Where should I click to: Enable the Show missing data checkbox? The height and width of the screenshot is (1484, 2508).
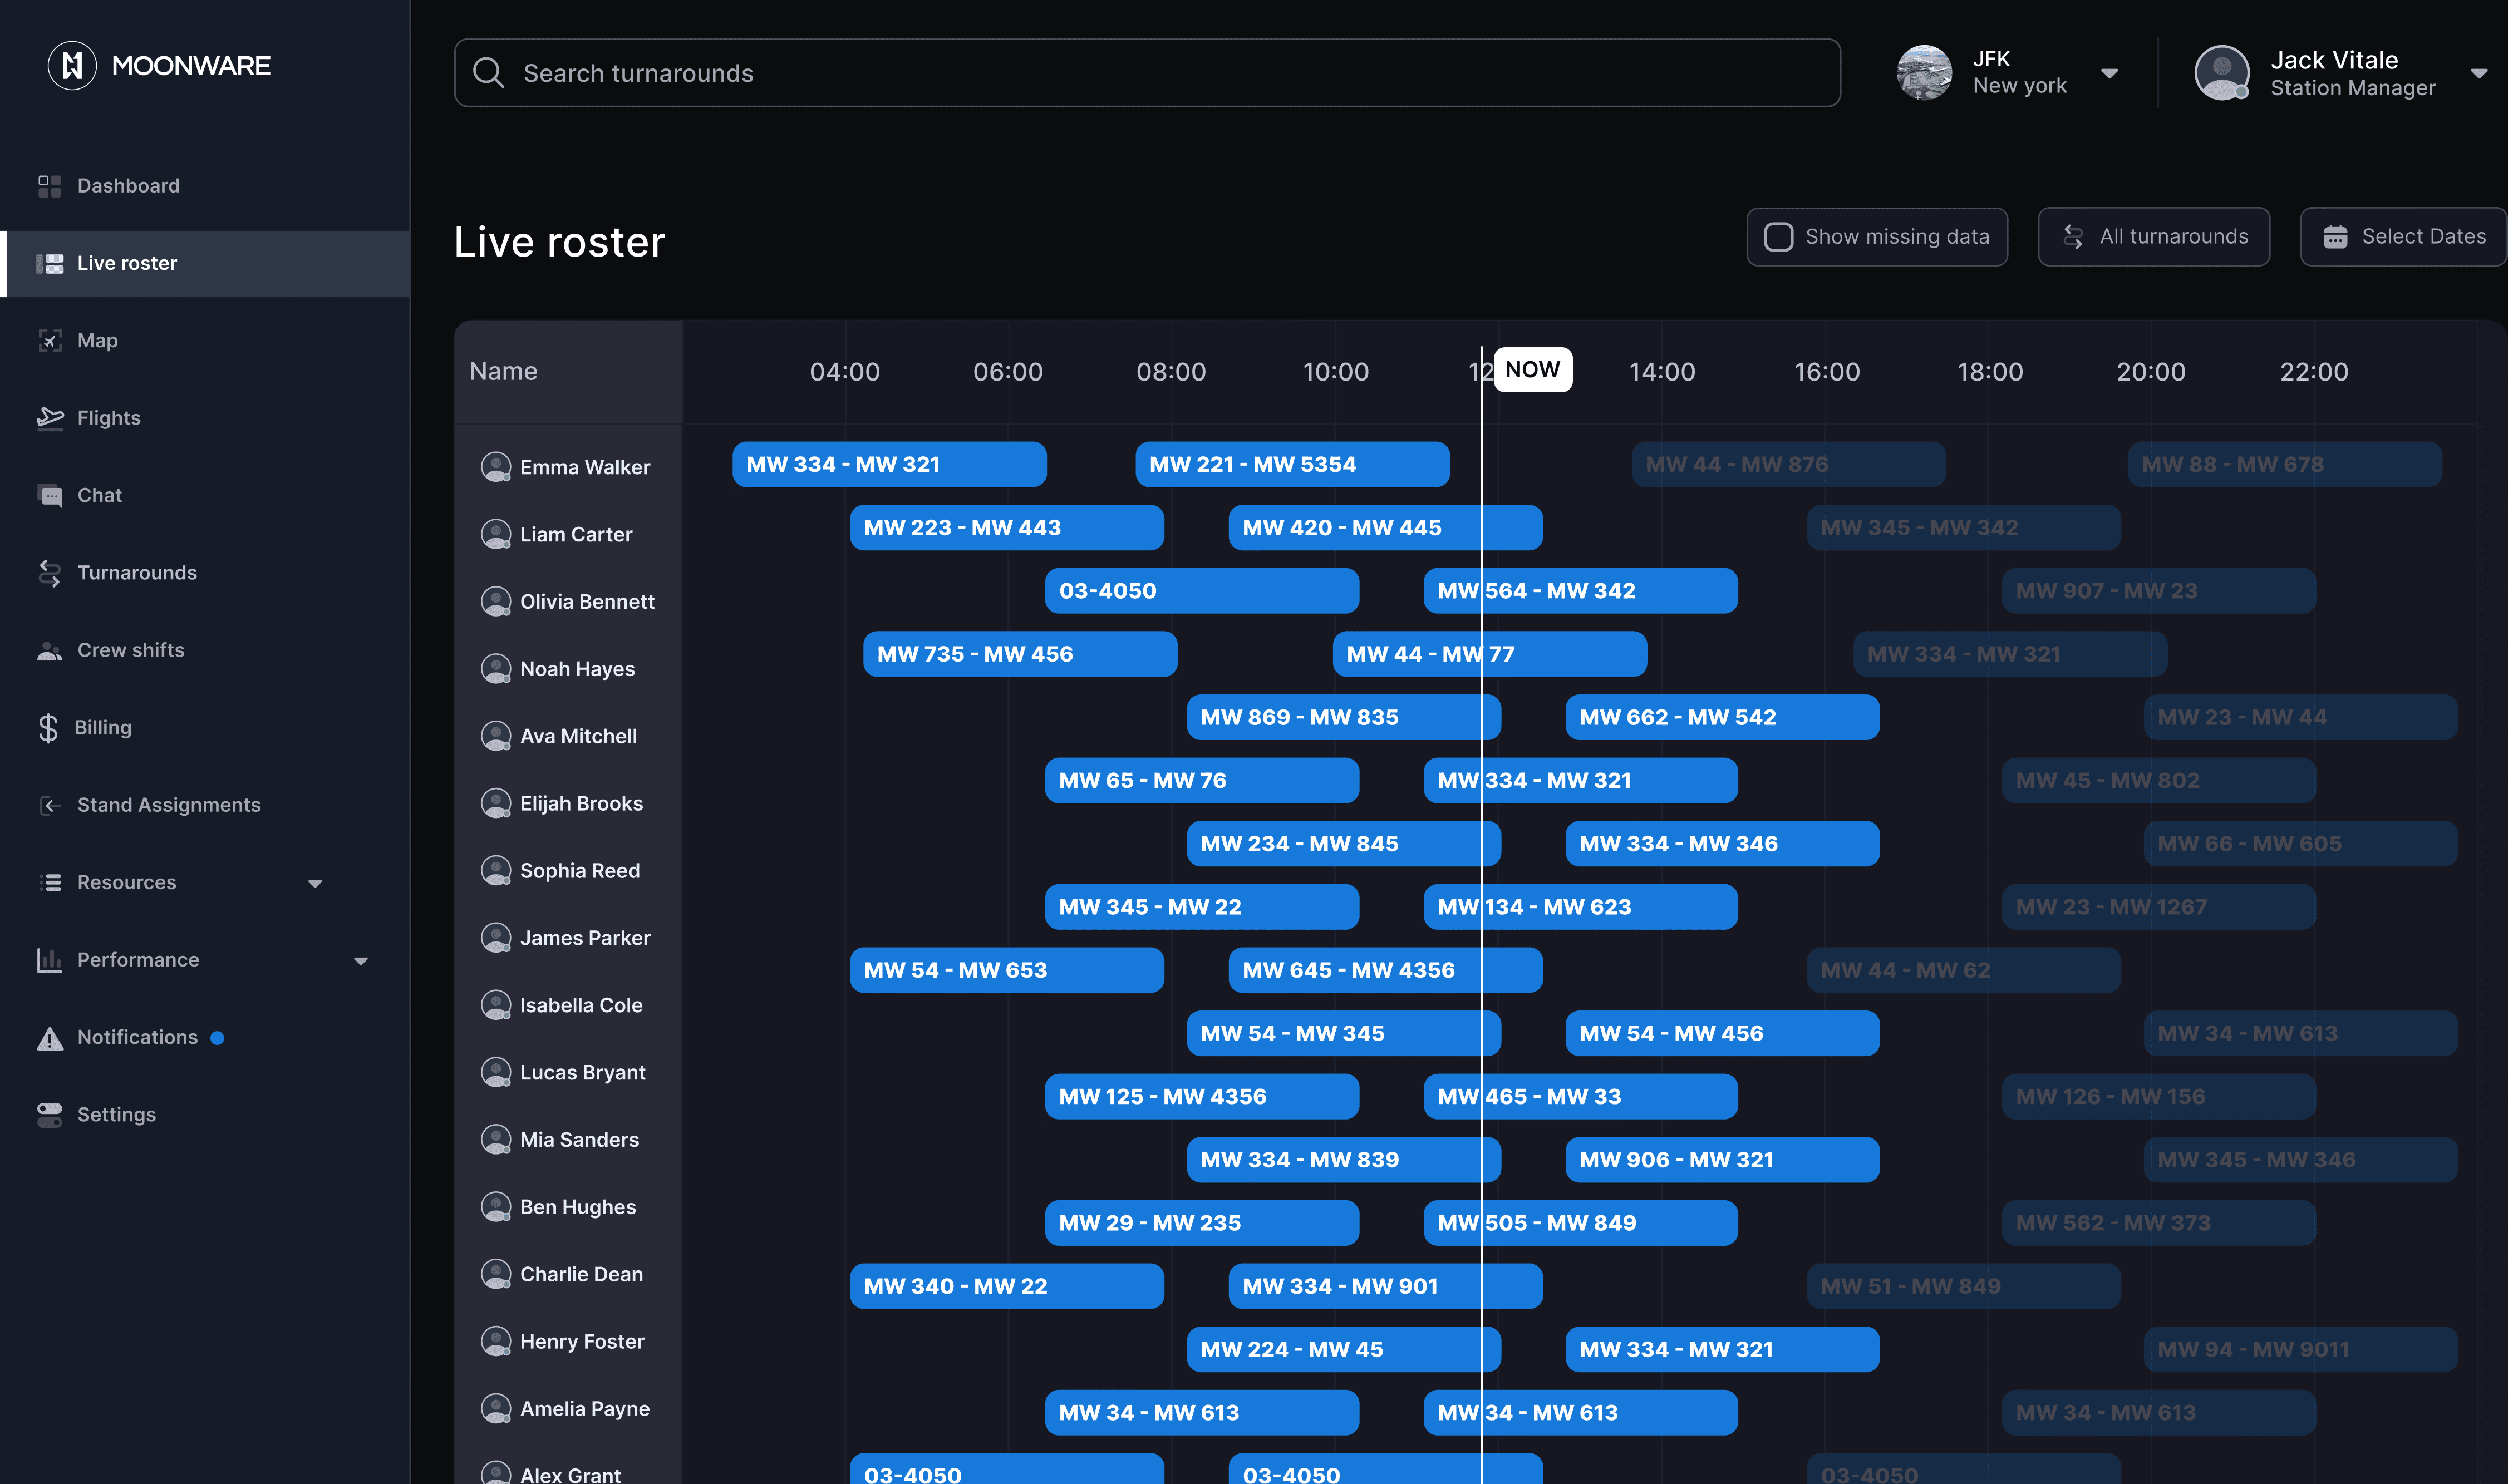(1778, 237)
